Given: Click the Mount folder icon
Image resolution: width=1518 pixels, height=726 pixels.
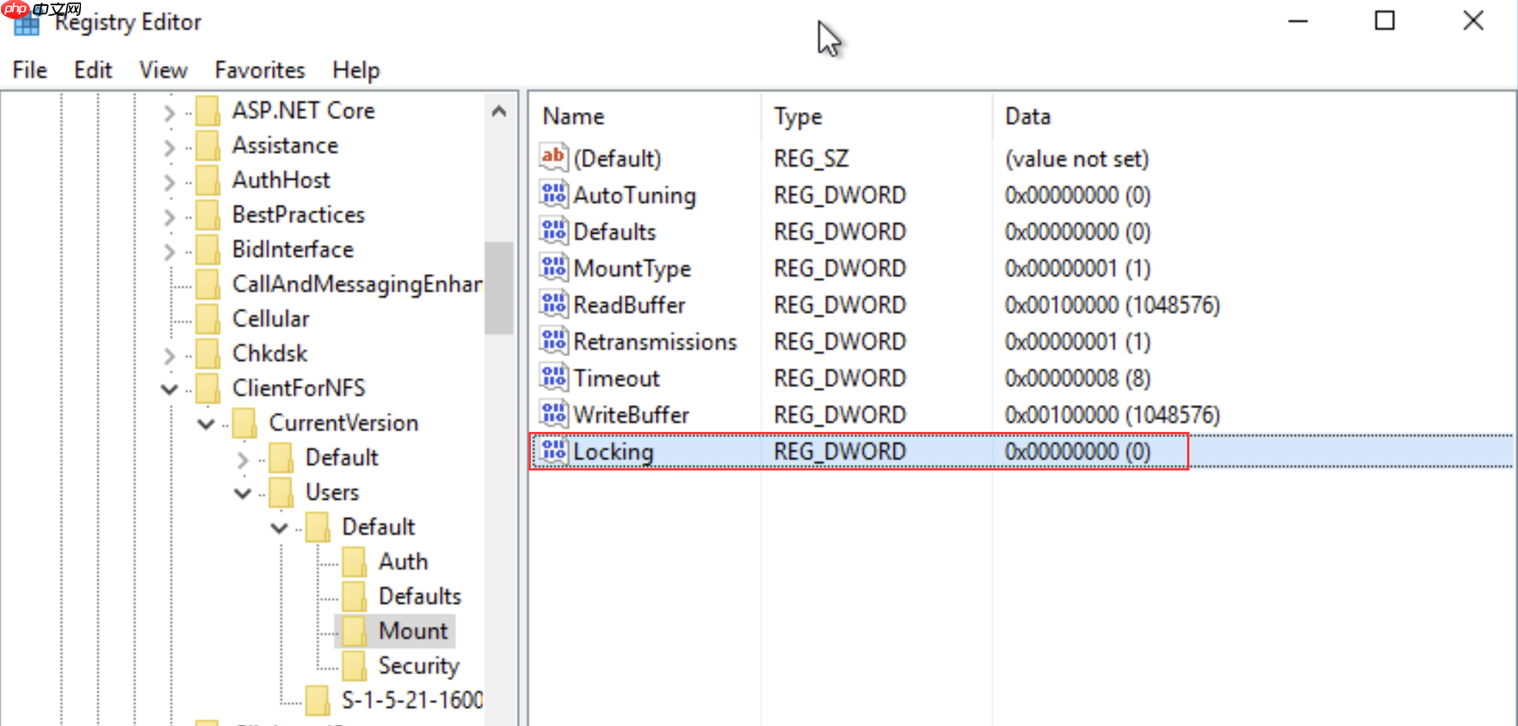Looking at the screenshot, I should [x=354, y=631].
